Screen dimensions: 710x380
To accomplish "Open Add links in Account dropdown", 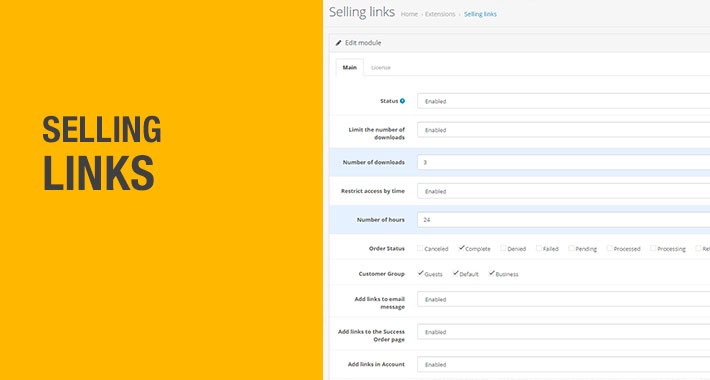I will point(563,365).
